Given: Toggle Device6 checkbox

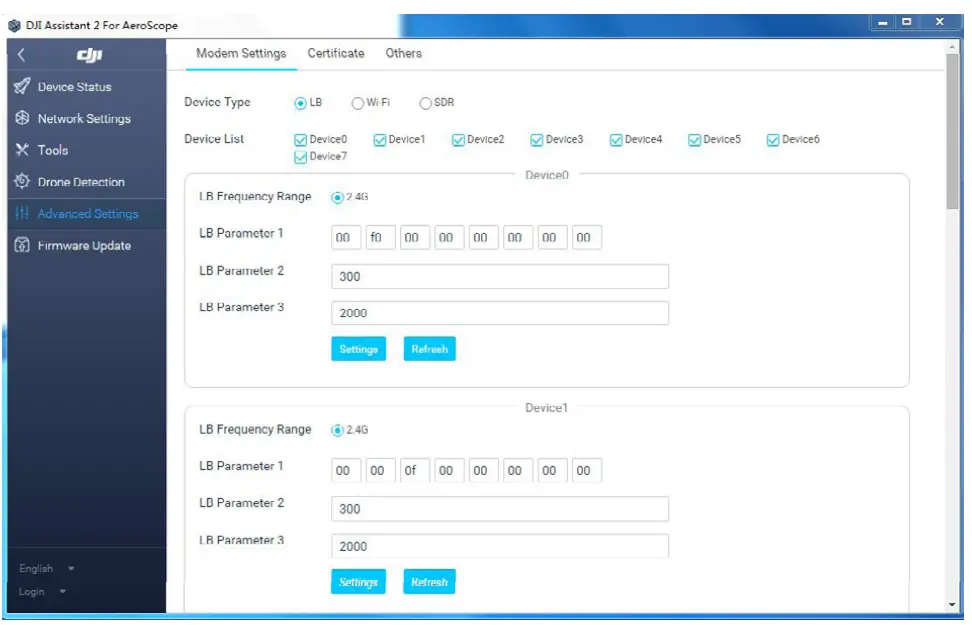Looking at the screenshot, I should tap(773, 140).
